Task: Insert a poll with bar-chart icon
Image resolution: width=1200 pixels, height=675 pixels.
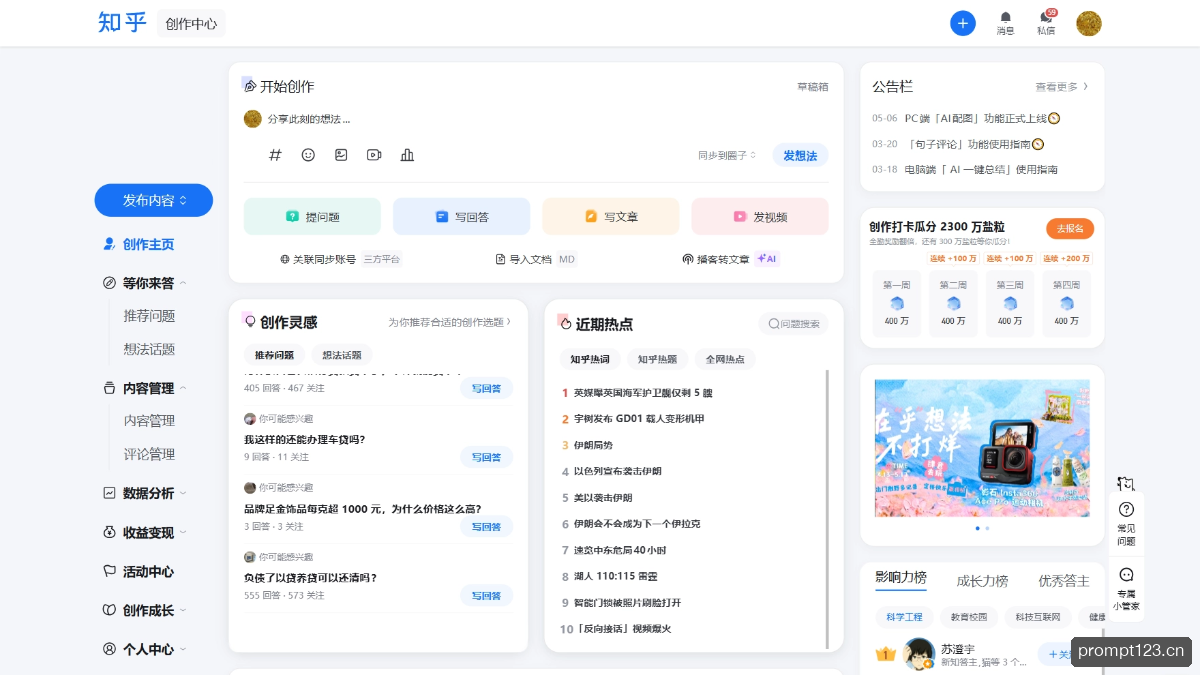Action: click(407, 155)
